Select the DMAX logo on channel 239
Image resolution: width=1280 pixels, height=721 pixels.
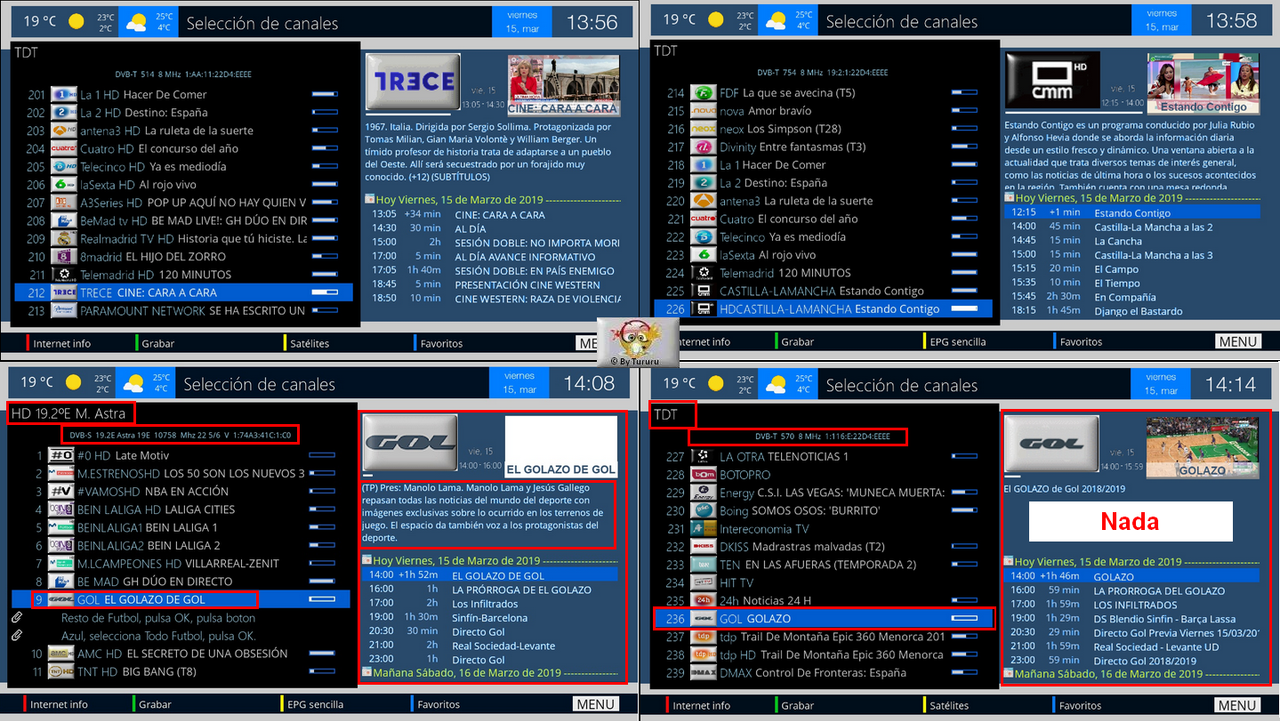point(704,673)
